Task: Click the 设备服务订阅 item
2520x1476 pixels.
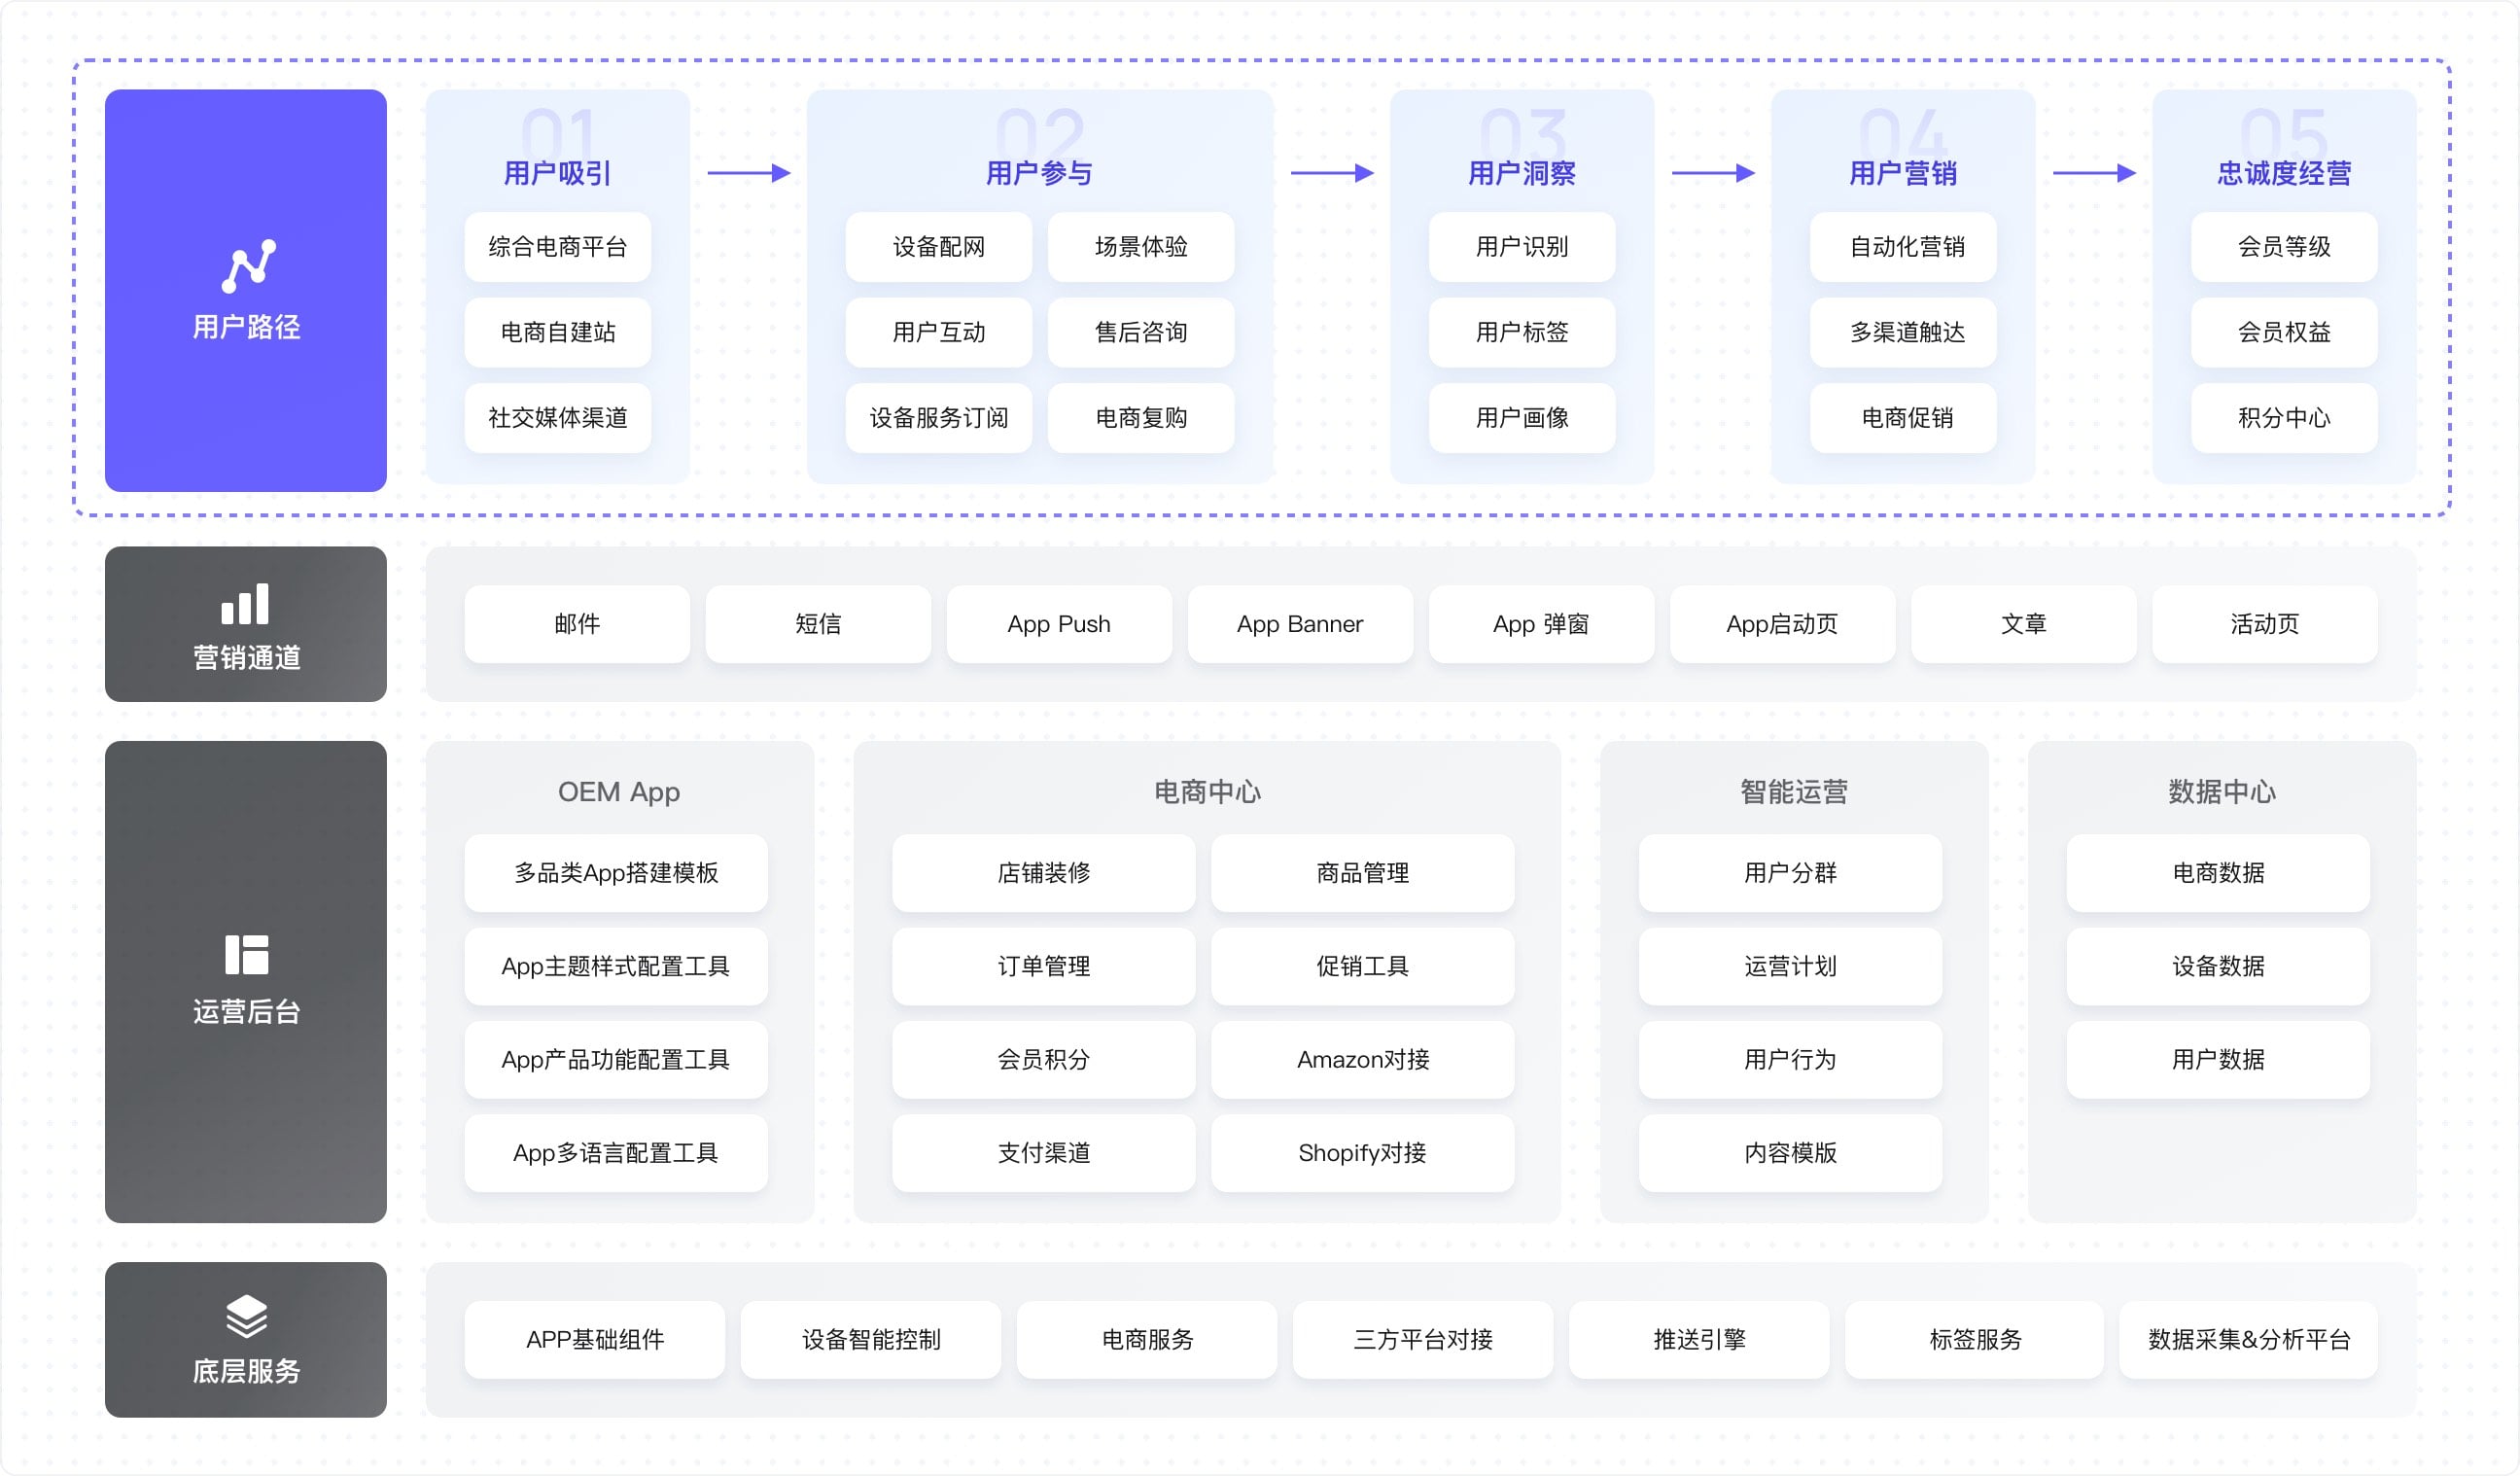Action: click(x=938, y=418)
